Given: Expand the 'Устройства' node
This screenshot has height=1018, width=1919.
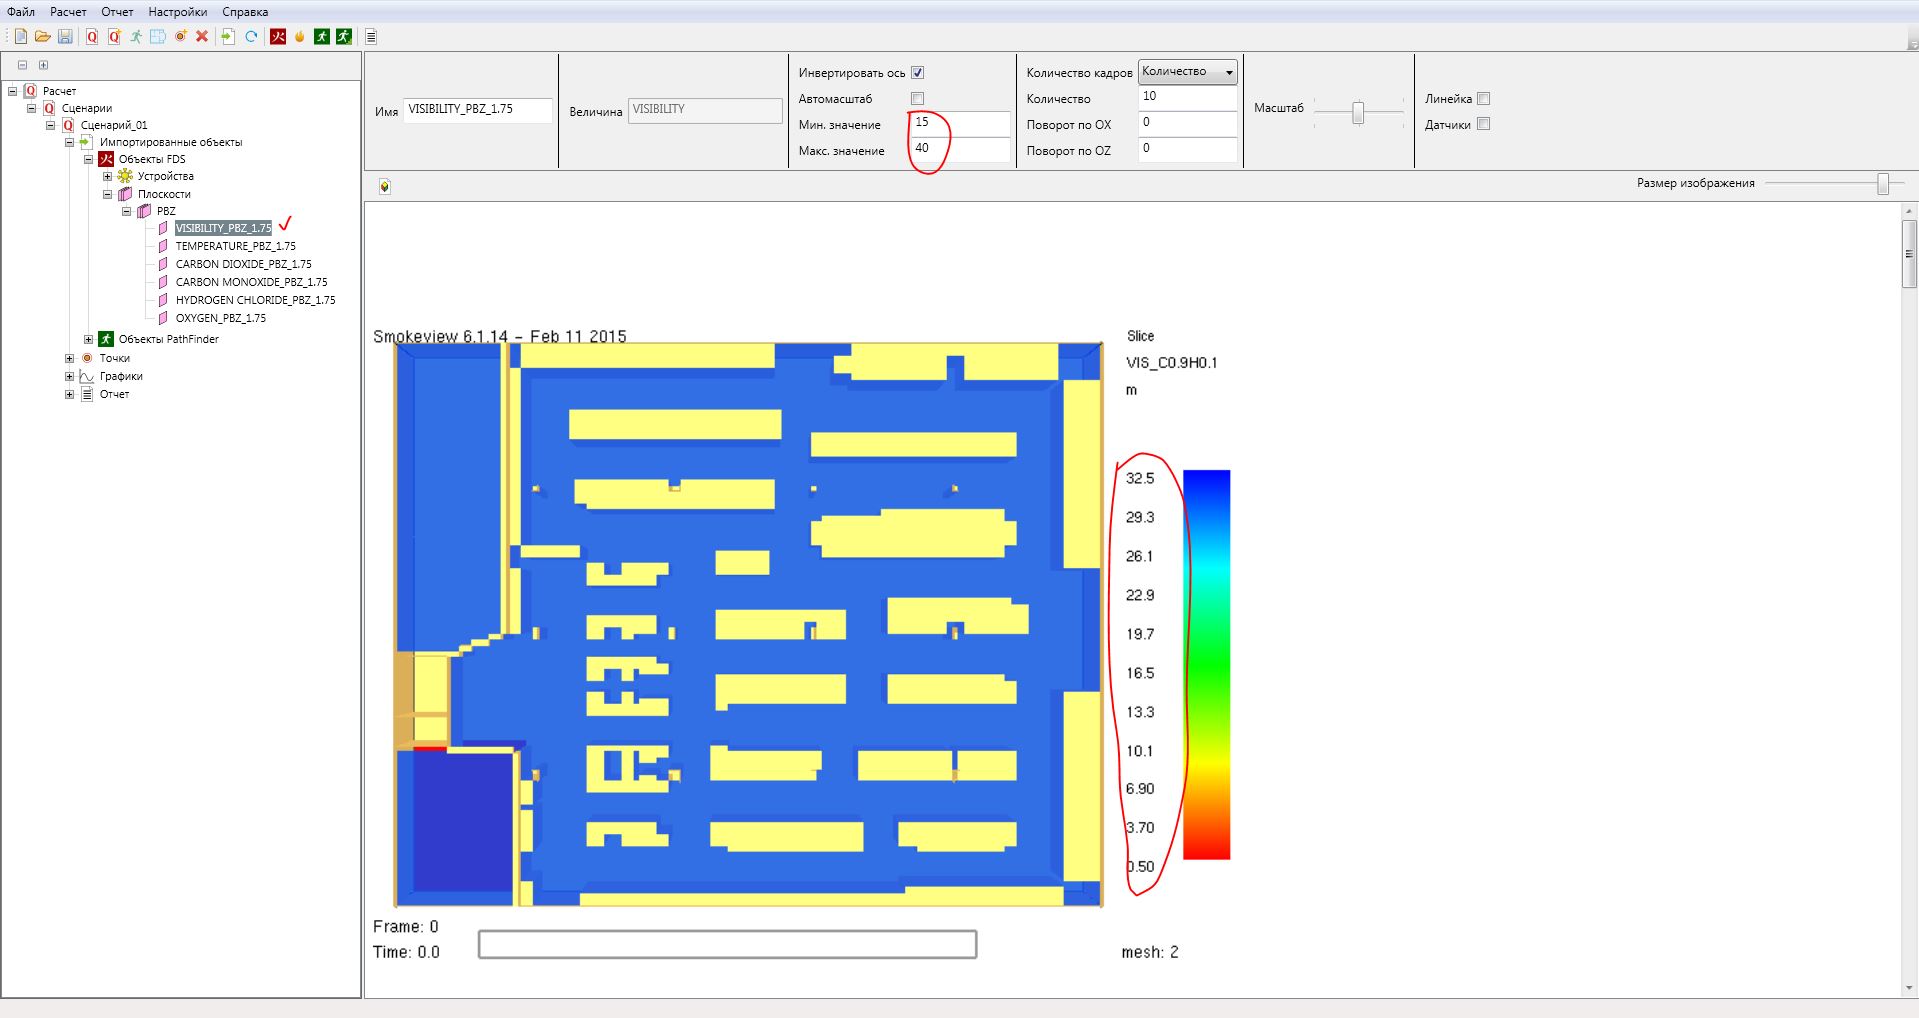Looking at the screenshot, I should tap(107, 176).
